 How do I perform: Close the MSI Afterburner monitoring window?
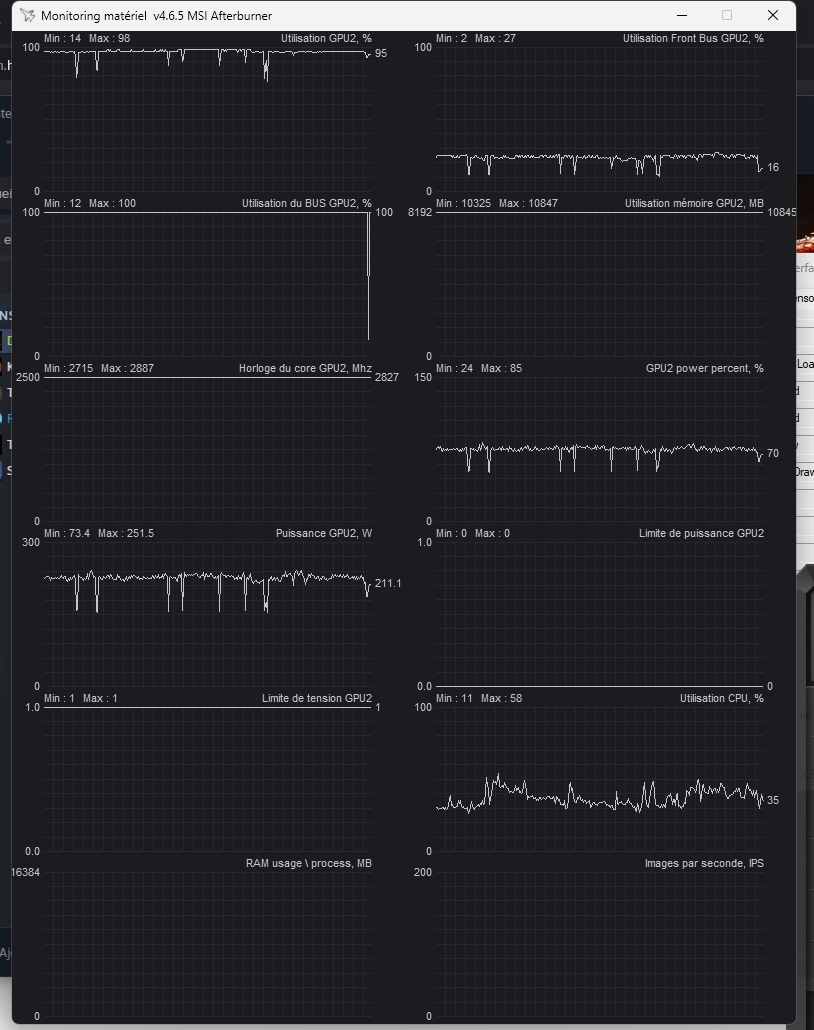pyautogui.click(x=772, y=16)
